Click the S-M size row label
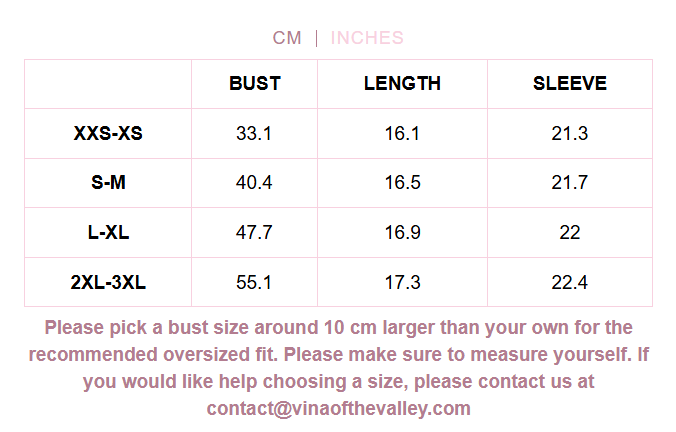This screenshot has height=432, width=676. pyautogui.click(x=108, y=183)
